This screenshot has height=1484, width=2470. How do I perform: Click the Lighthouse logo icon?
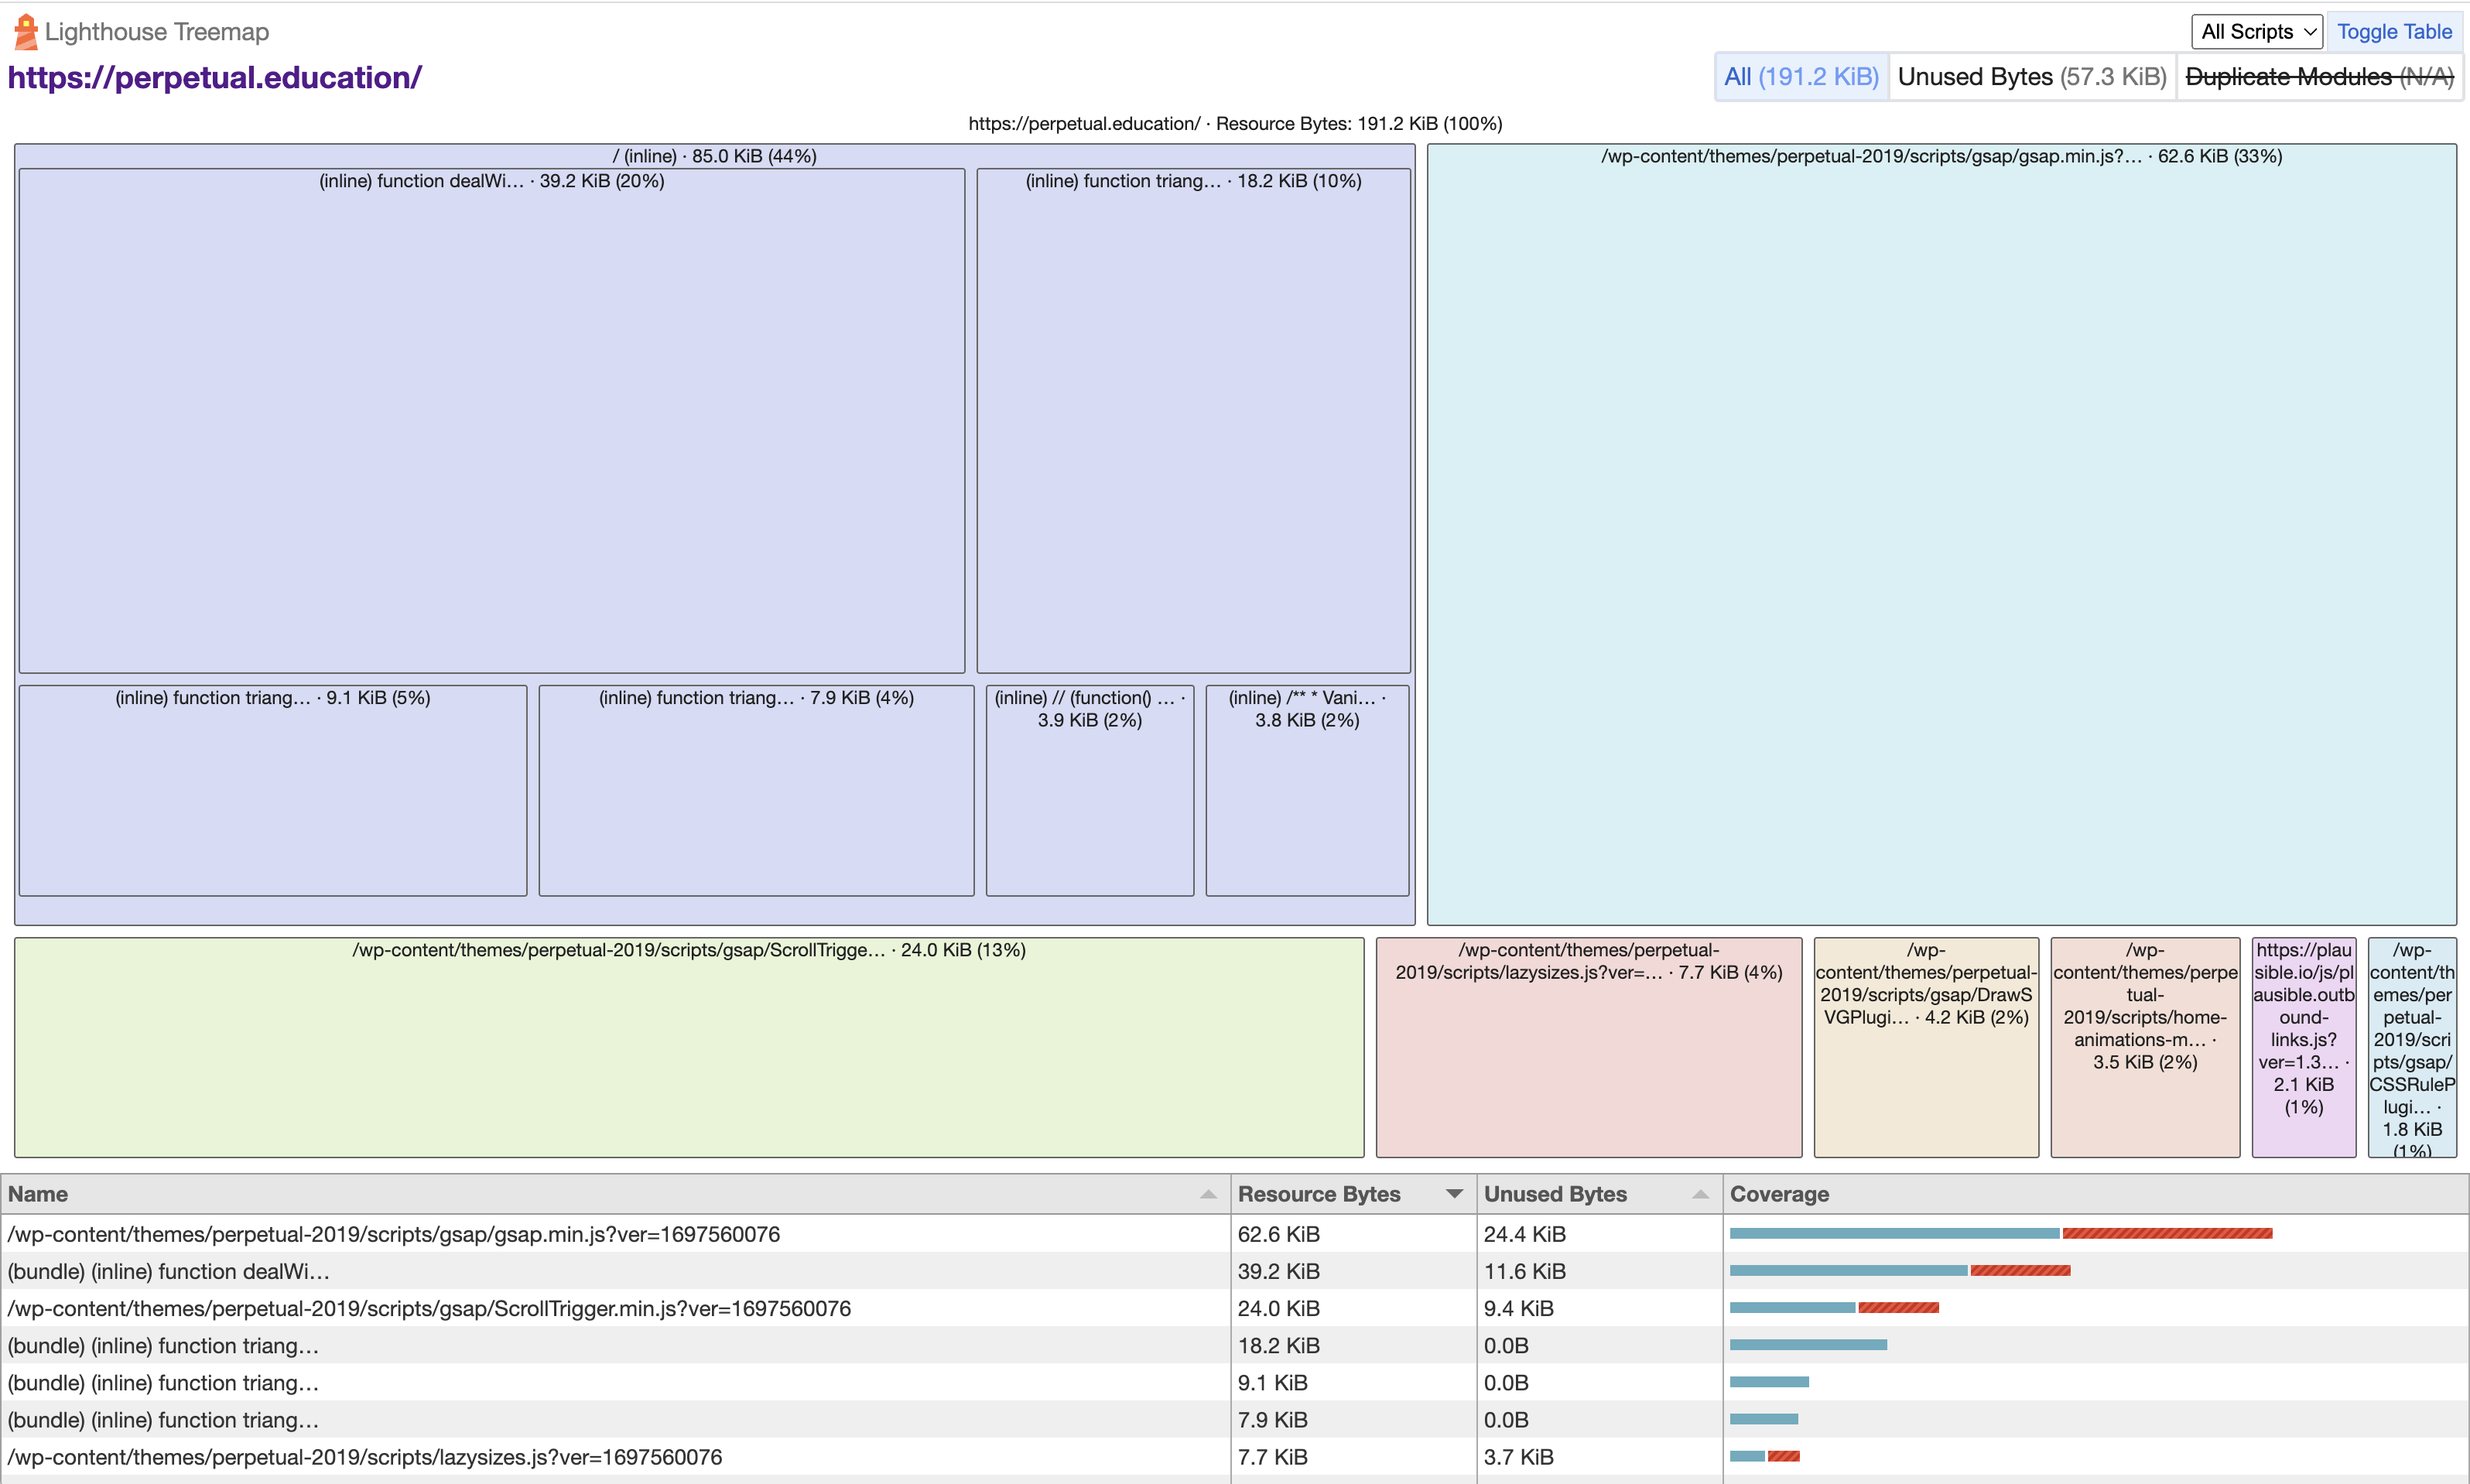[26, 32]
